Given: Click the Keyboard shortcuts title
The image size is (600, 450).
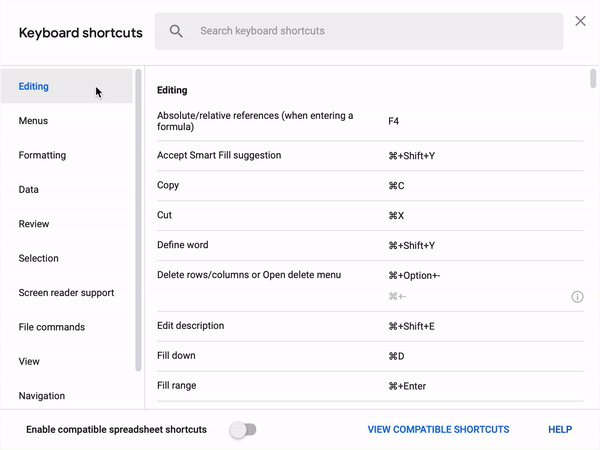Looking at the screenshot, I should pos(80,33).
